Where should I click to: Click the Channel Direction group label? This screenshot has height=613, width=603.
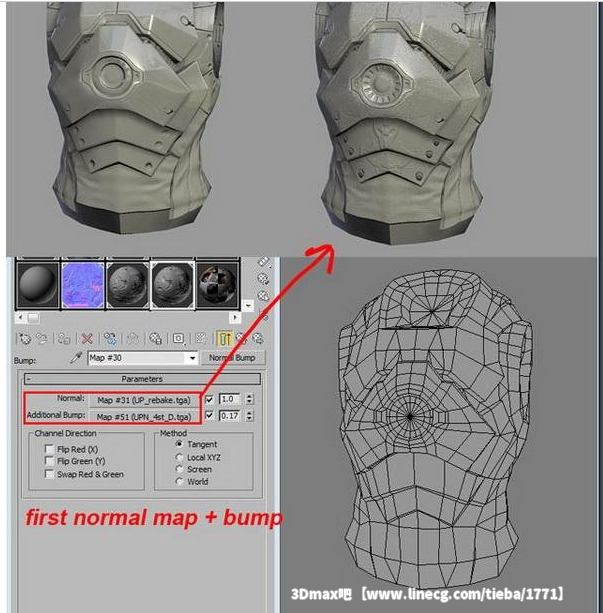pyautogui.click(x=65, y=433)
